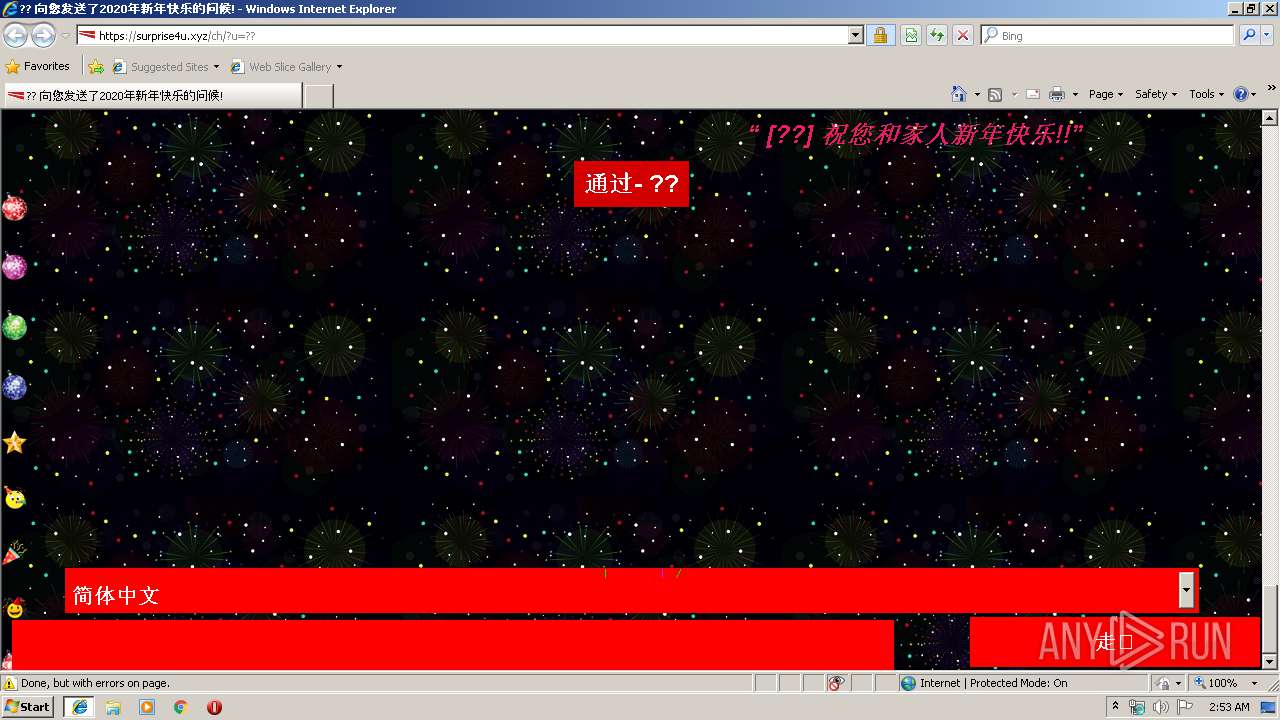The image size is (1280, 720).
Task: Click the Windows Start button
Action: (28, 707)
